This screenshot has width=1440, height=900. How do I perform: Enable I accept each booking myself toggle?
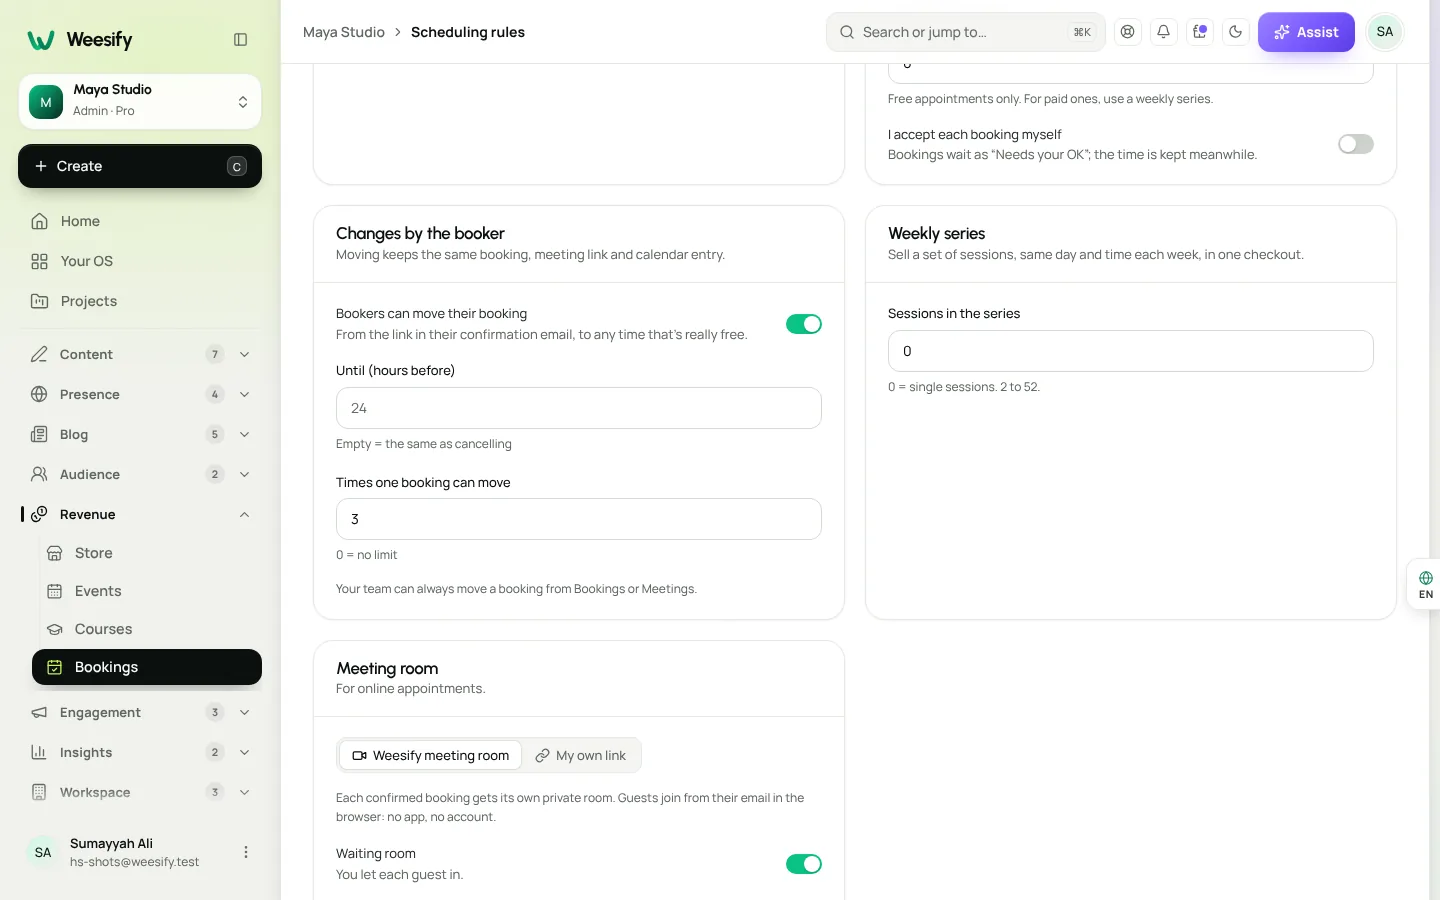(1356, 144)
